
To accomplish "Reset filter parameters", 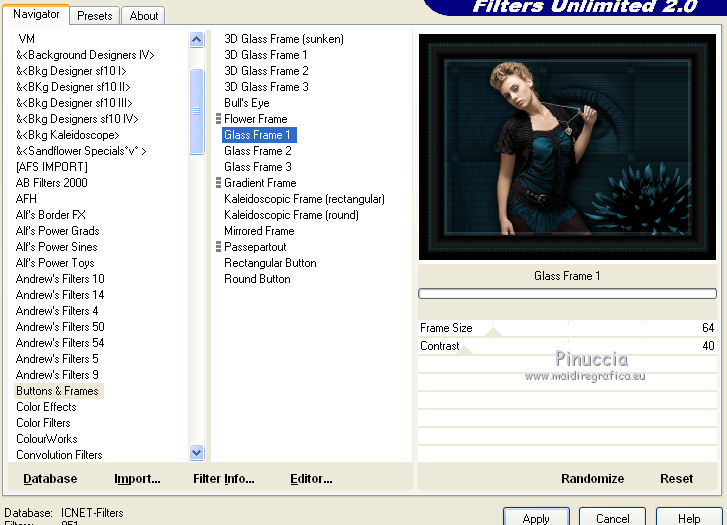I will (x=676, y=479).
